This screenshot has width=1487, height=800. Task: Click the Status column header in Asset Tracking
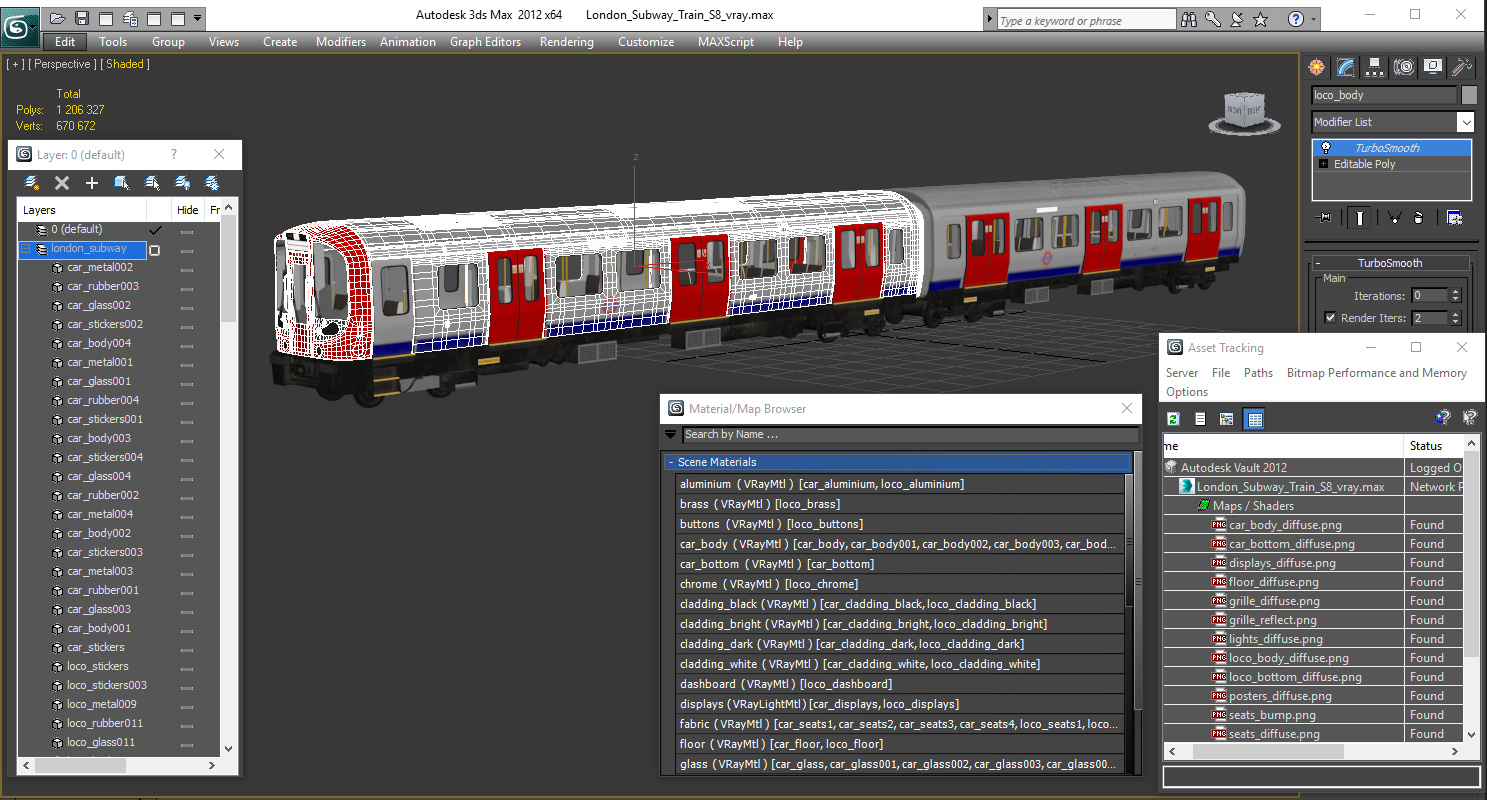tap(1433, 446)
